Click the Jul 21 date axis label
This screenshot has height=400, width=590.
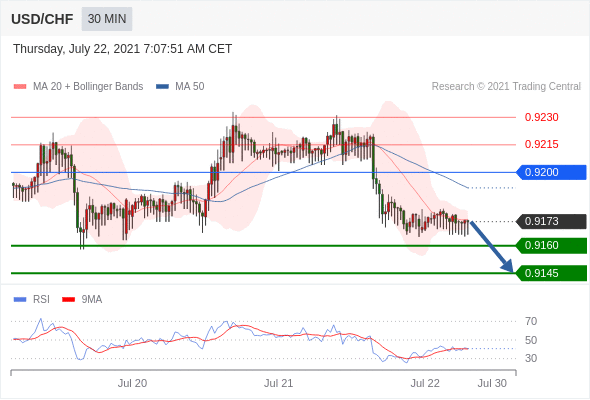[278, 383]
